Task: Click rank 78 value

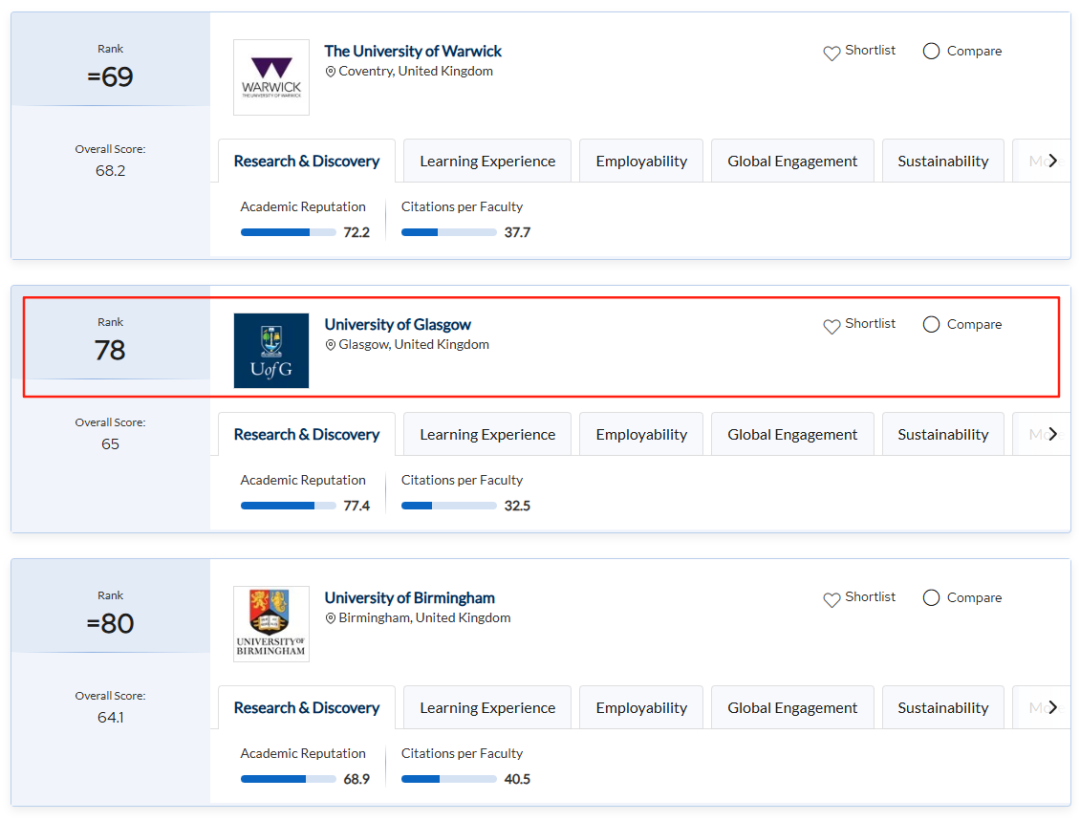Action: click(110, 350)
